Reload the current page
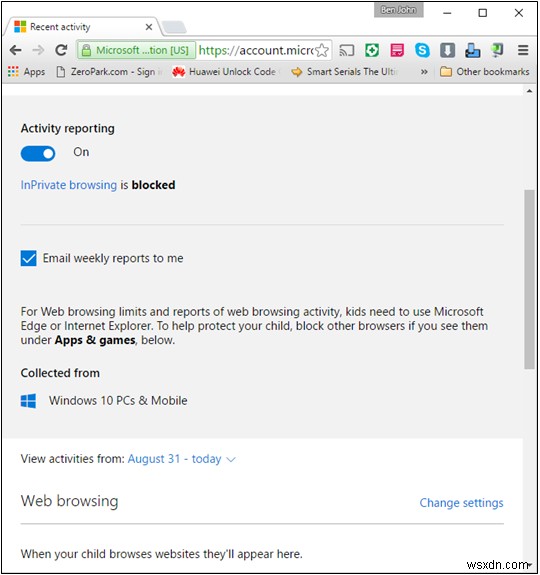Viewport: 540px width, 575px height. pyautogui.click(x=61, y=50)
